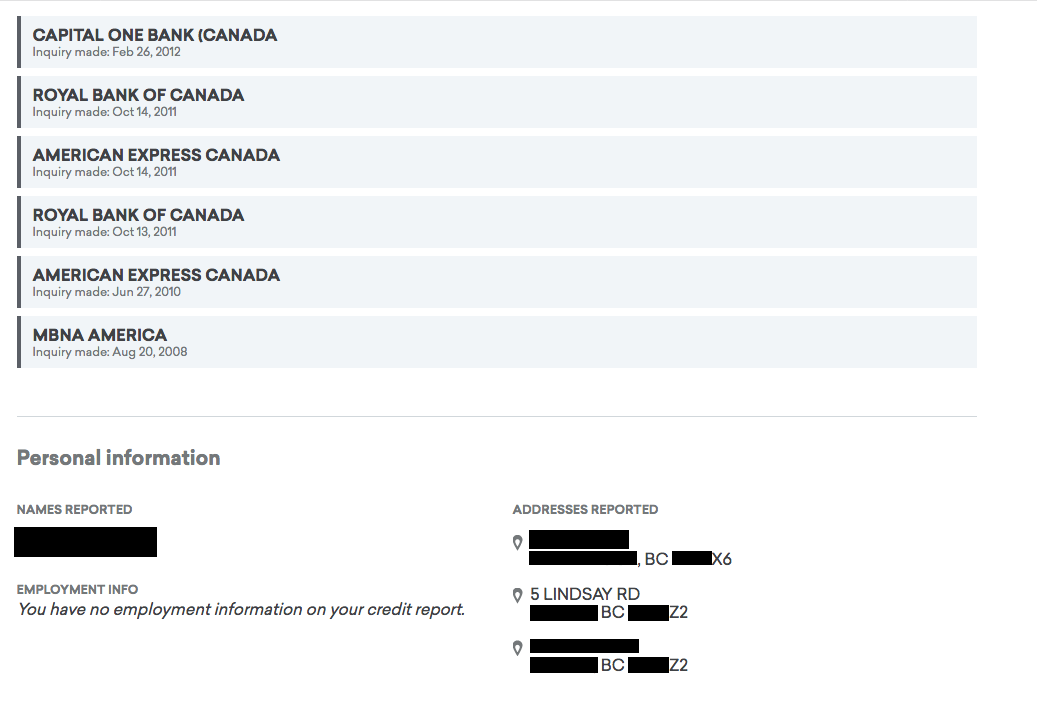Click the Inquiry made: Aug 20, 2008 date

(x=110, y=352)
